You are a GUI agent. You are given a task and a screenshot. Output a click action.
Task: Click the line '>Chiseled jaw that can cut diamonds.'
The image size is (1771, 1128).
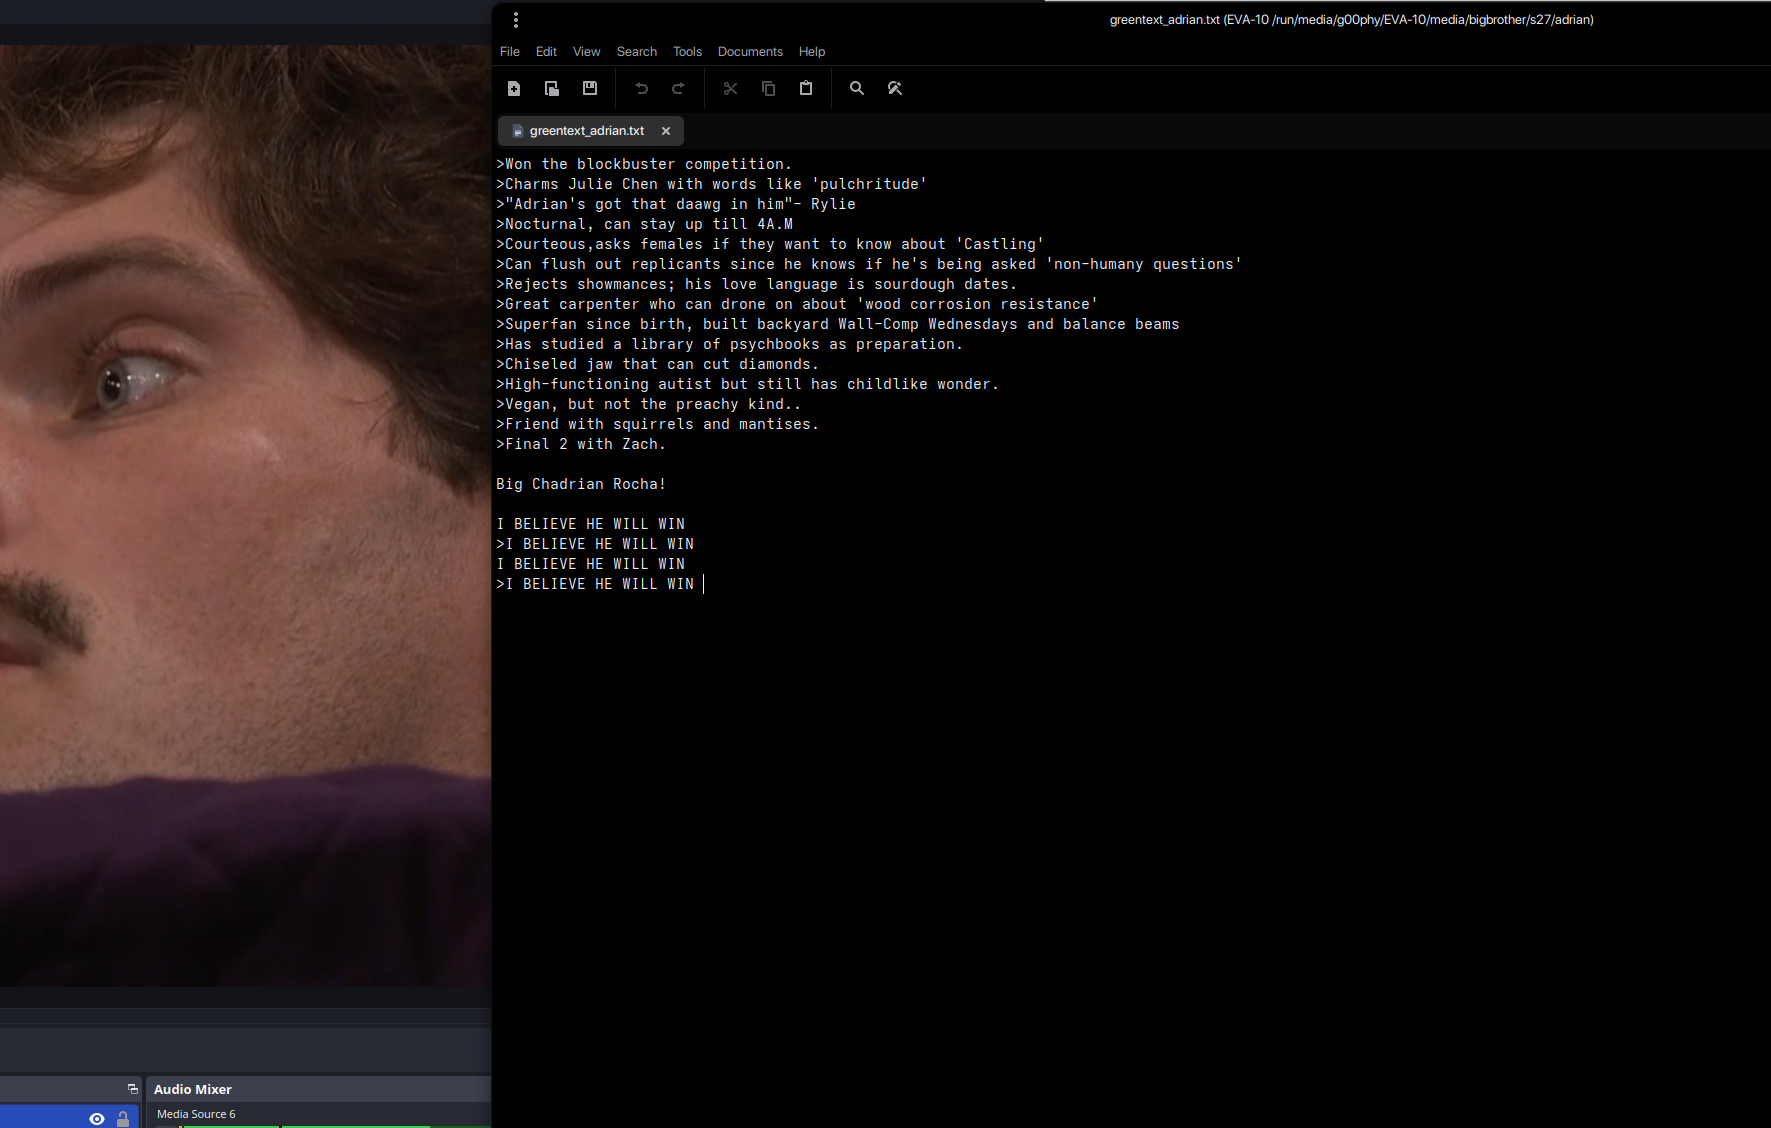click(658, 364)
